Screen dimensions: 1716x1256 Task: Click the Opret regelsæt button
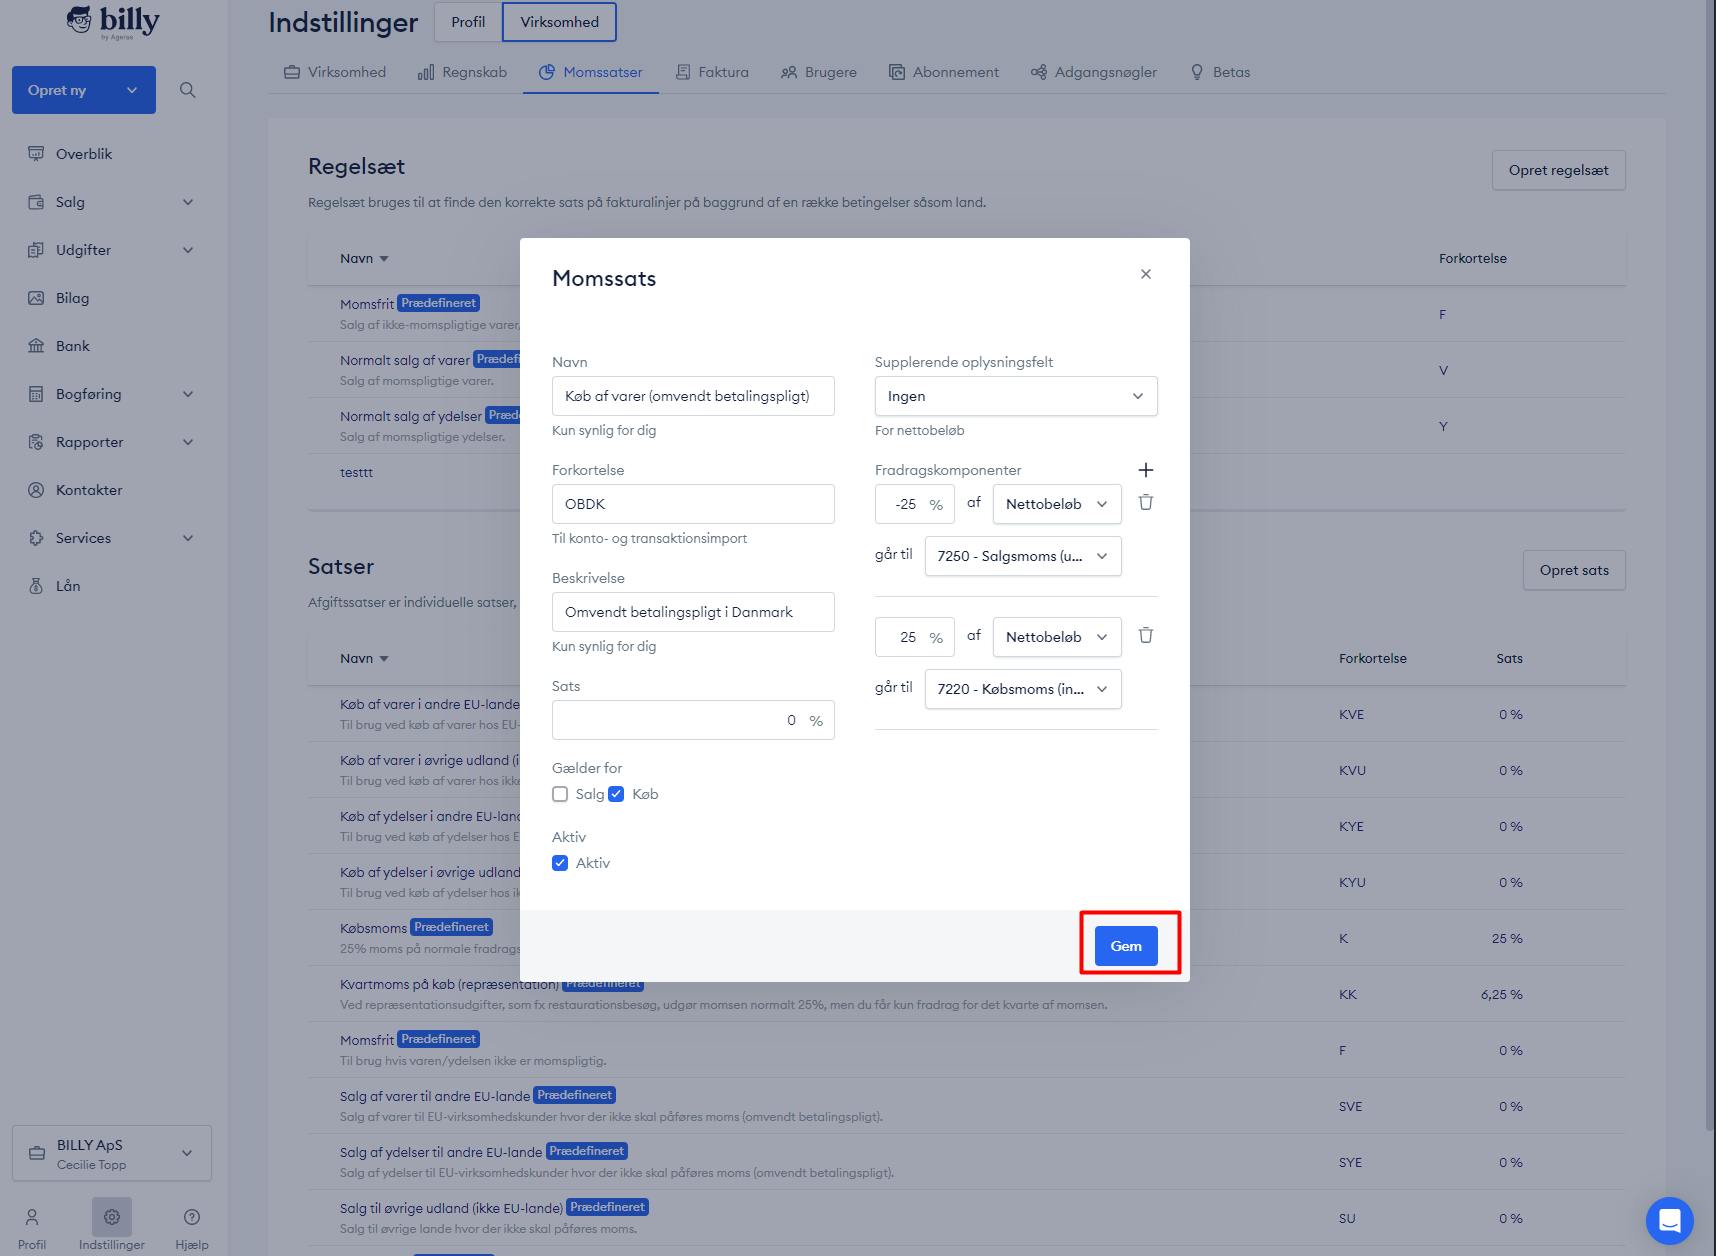[x=1558, y=170]
